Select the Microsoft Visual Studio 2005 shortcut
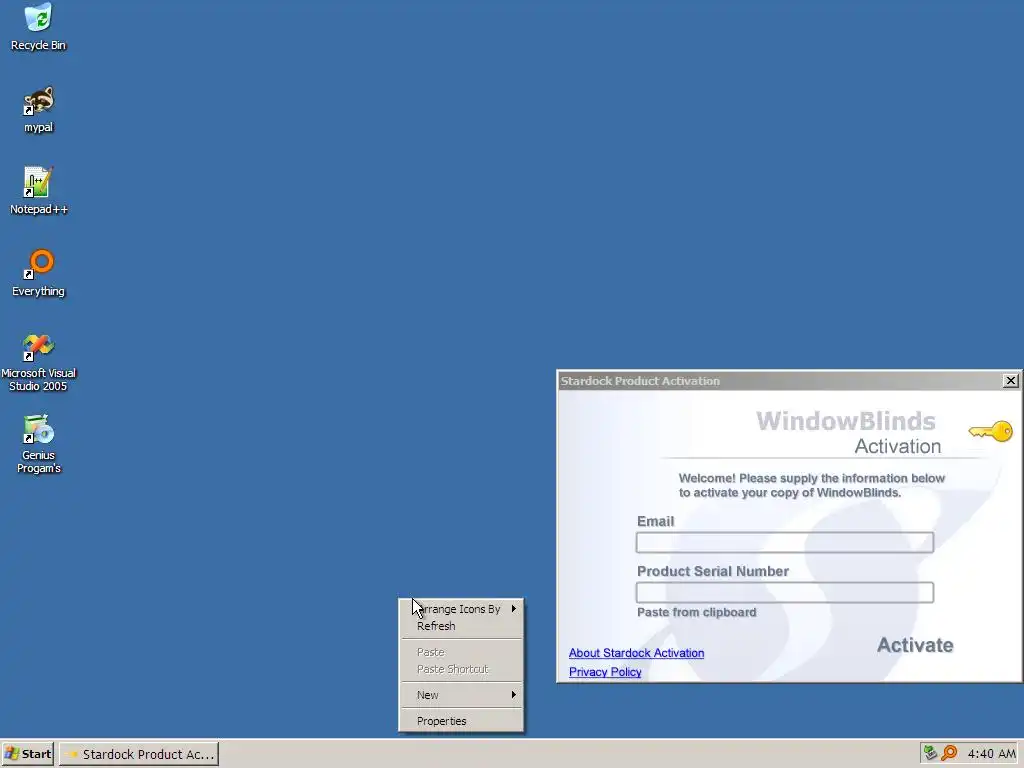Screen dimensions: 1024x768 click(38, 362)
